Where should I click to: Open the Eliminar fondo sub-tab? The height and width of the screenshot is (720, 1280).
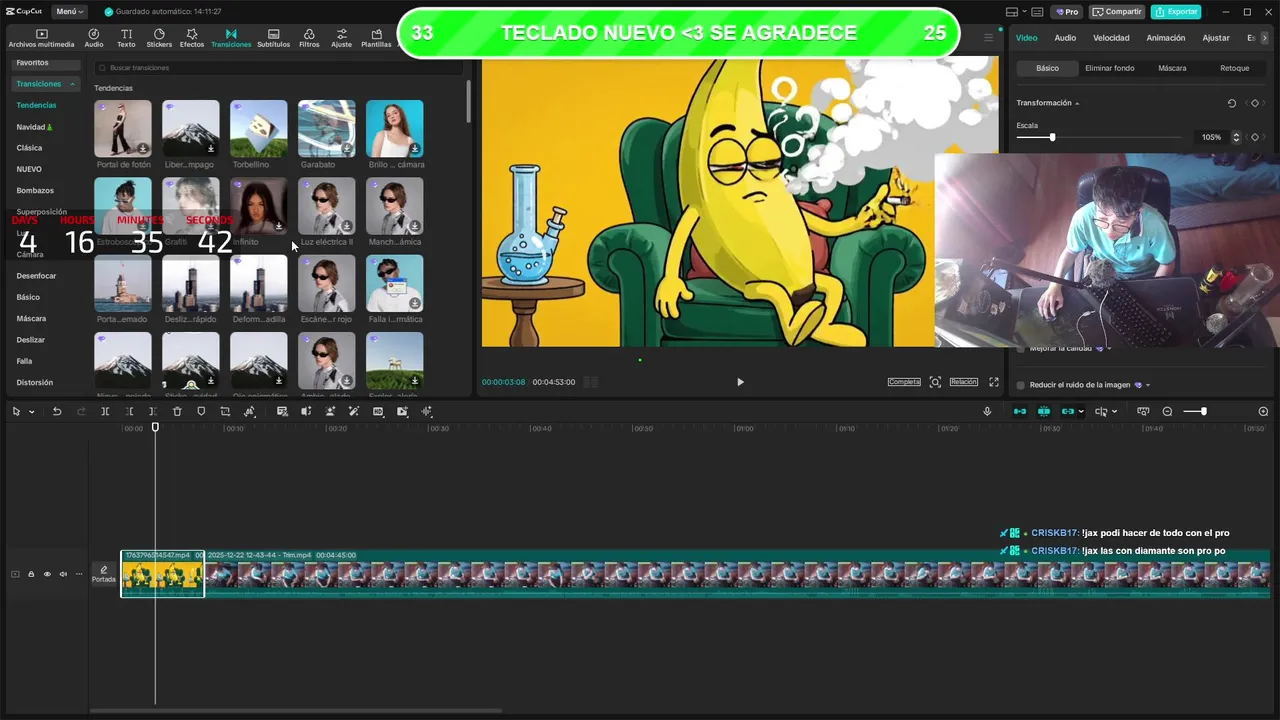[1110, 68]
